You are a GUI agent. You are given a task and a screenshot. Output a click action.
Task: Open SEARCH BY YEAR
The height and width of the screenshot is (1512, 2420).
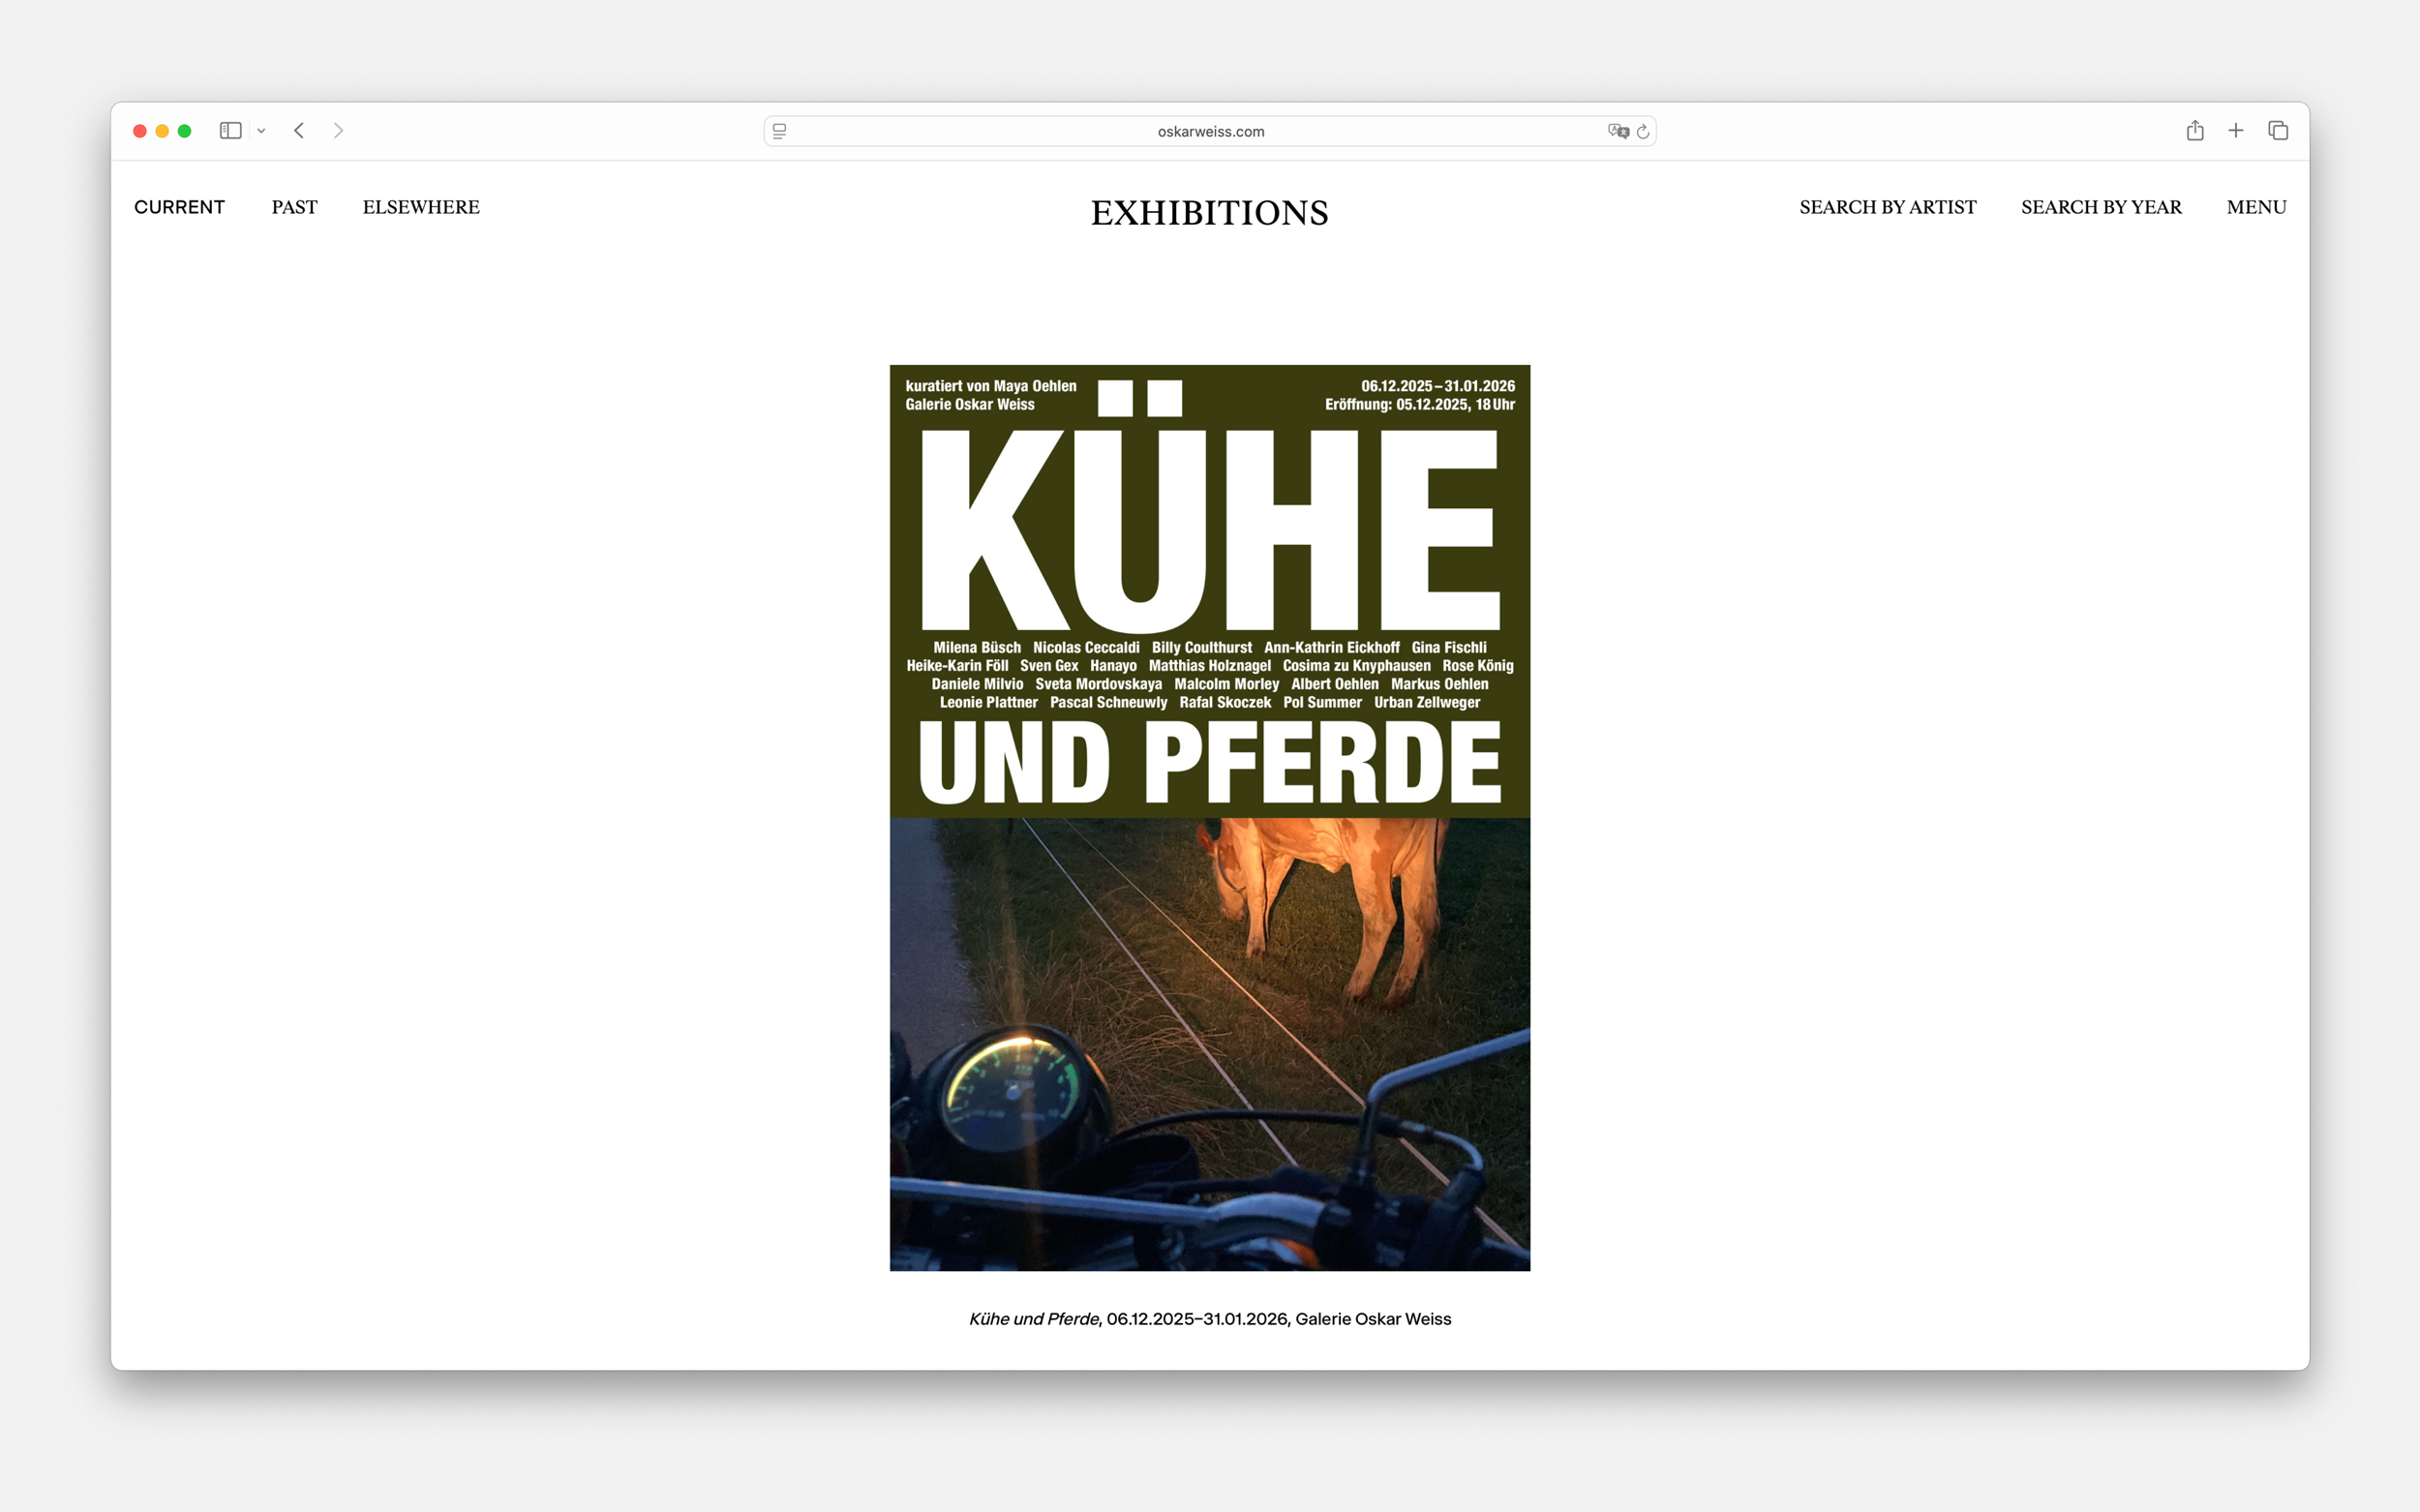click(2101, 207)
